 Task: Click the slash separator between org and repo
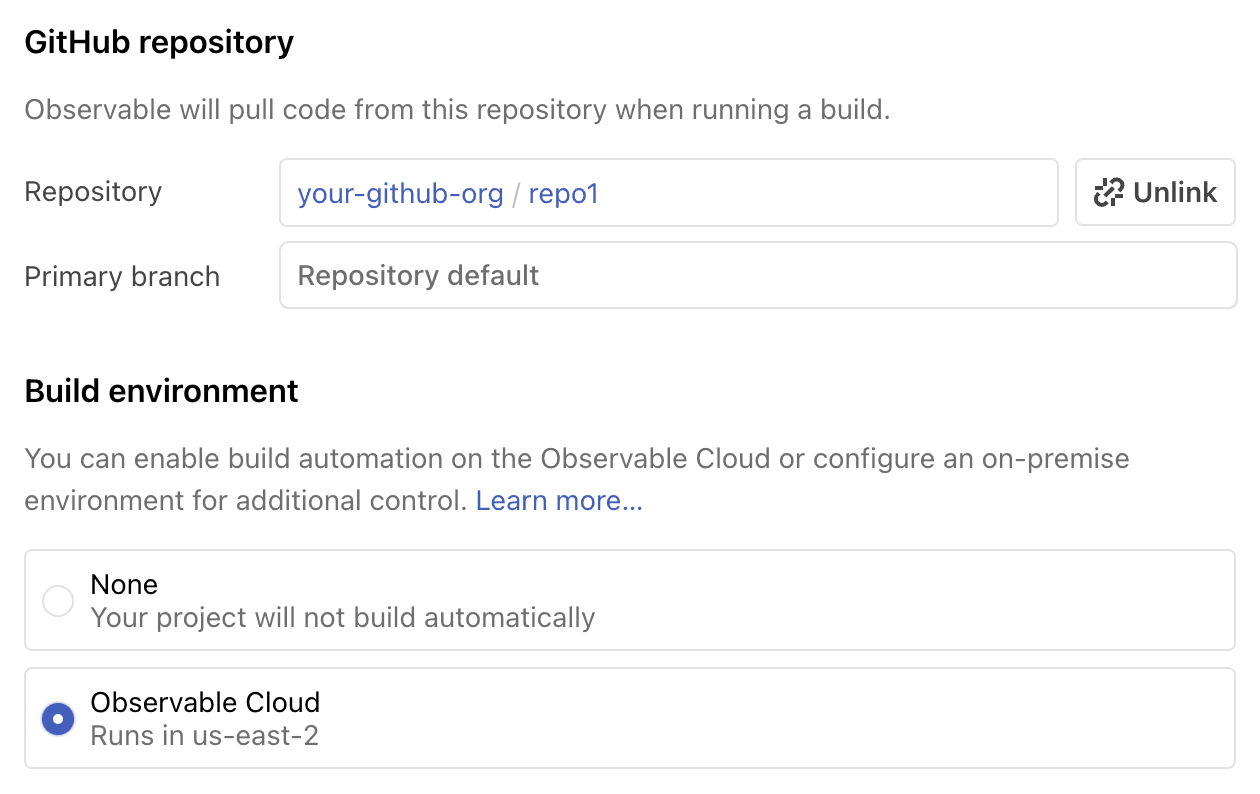pyautogui.click(x=516, y=194)
